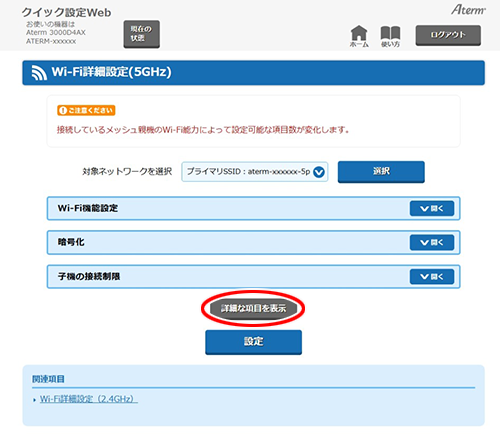
Task: Expand the 暗号化 section
Action: pyautogui.click(x=432, y=242)
